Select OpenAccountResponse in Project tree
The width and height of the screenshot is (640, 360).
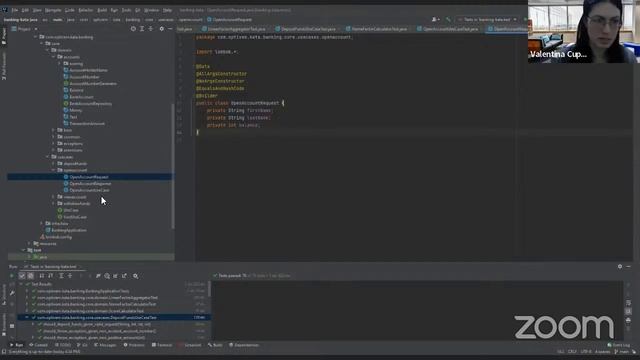[x=90, y=183]
